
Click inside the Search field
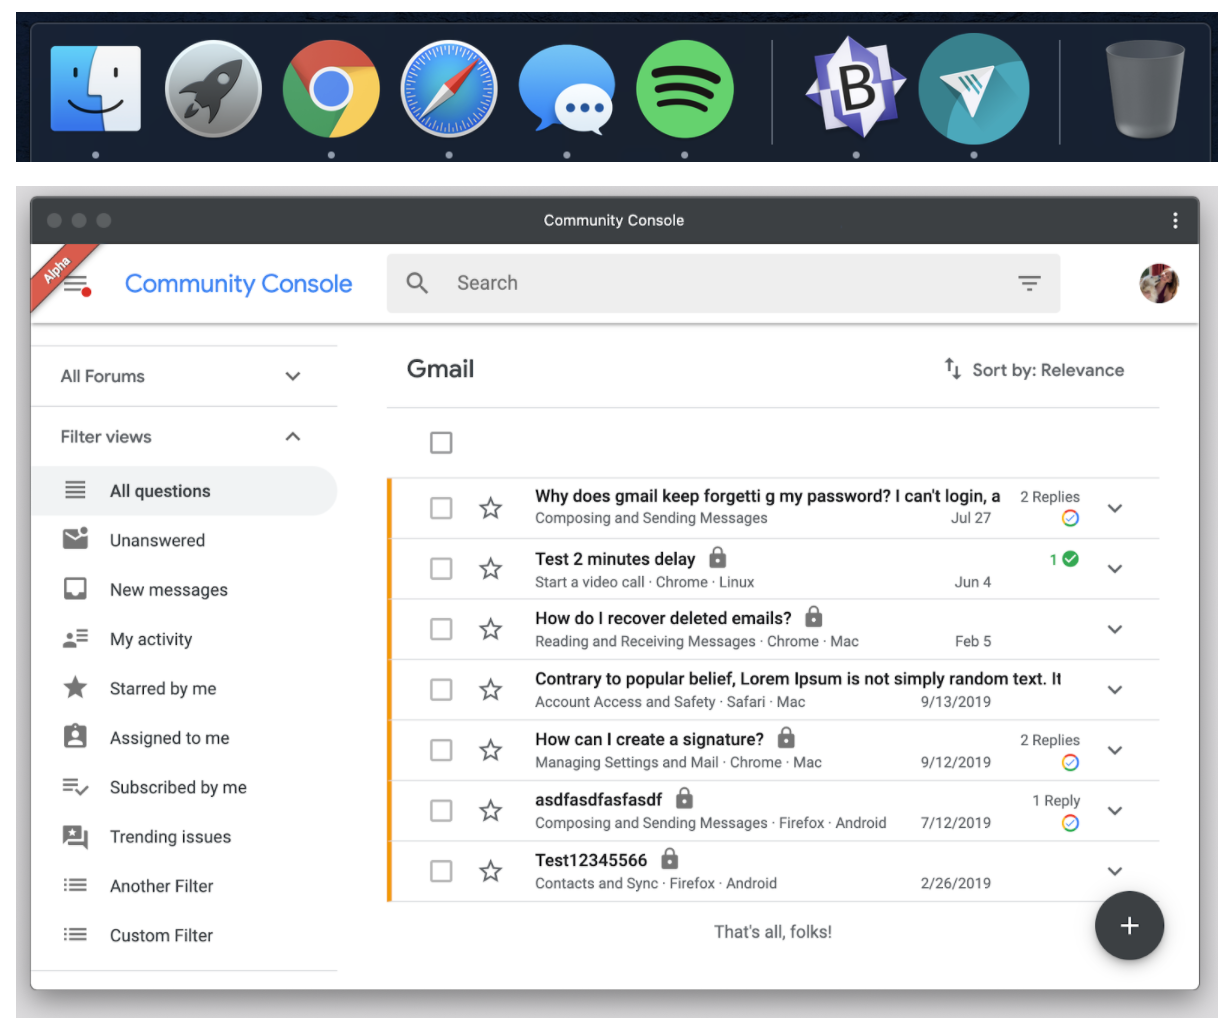pyautogui.click(x=600, y=283)
